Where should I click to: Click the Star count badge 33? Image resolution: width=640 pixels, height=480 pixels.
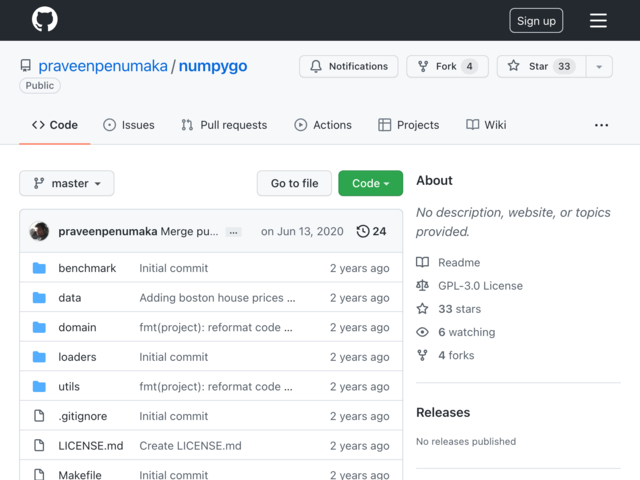[564, 66]
